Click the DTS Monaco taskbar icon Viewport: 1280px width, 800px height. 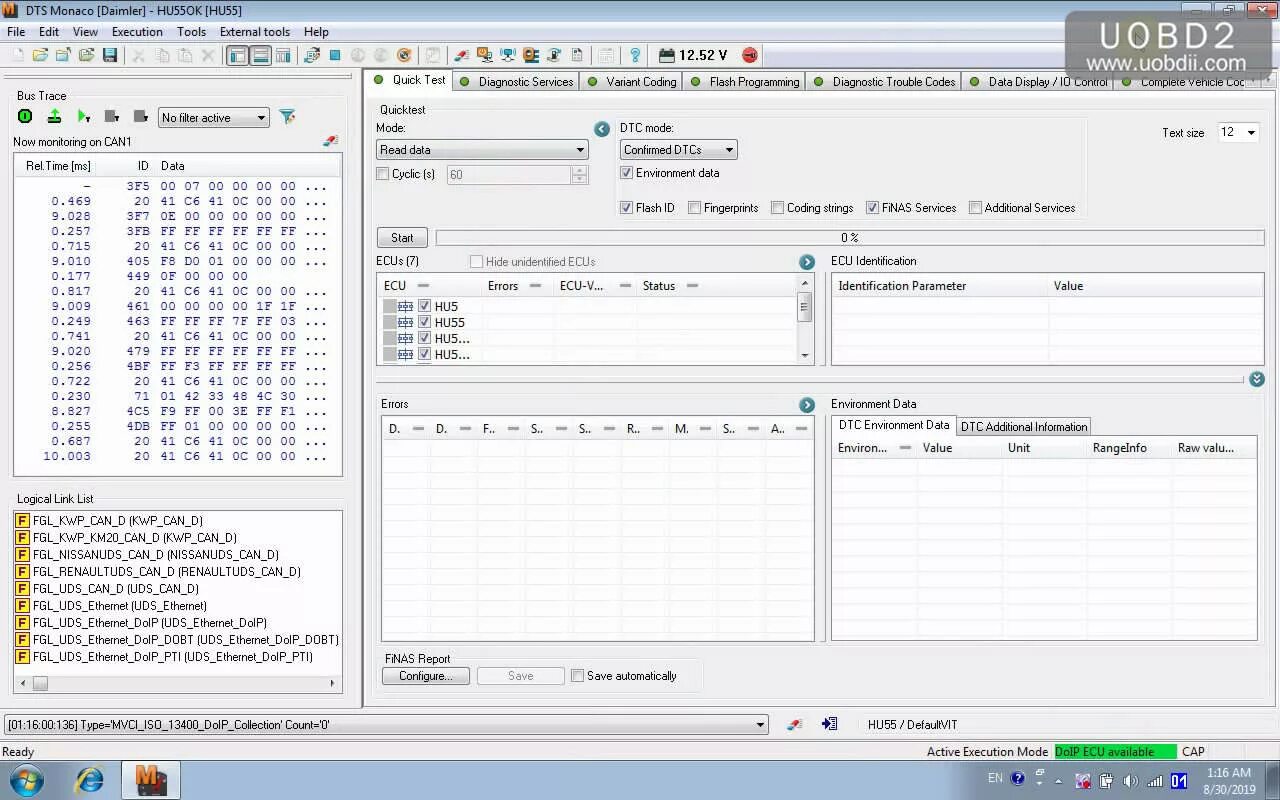(150, 780)
